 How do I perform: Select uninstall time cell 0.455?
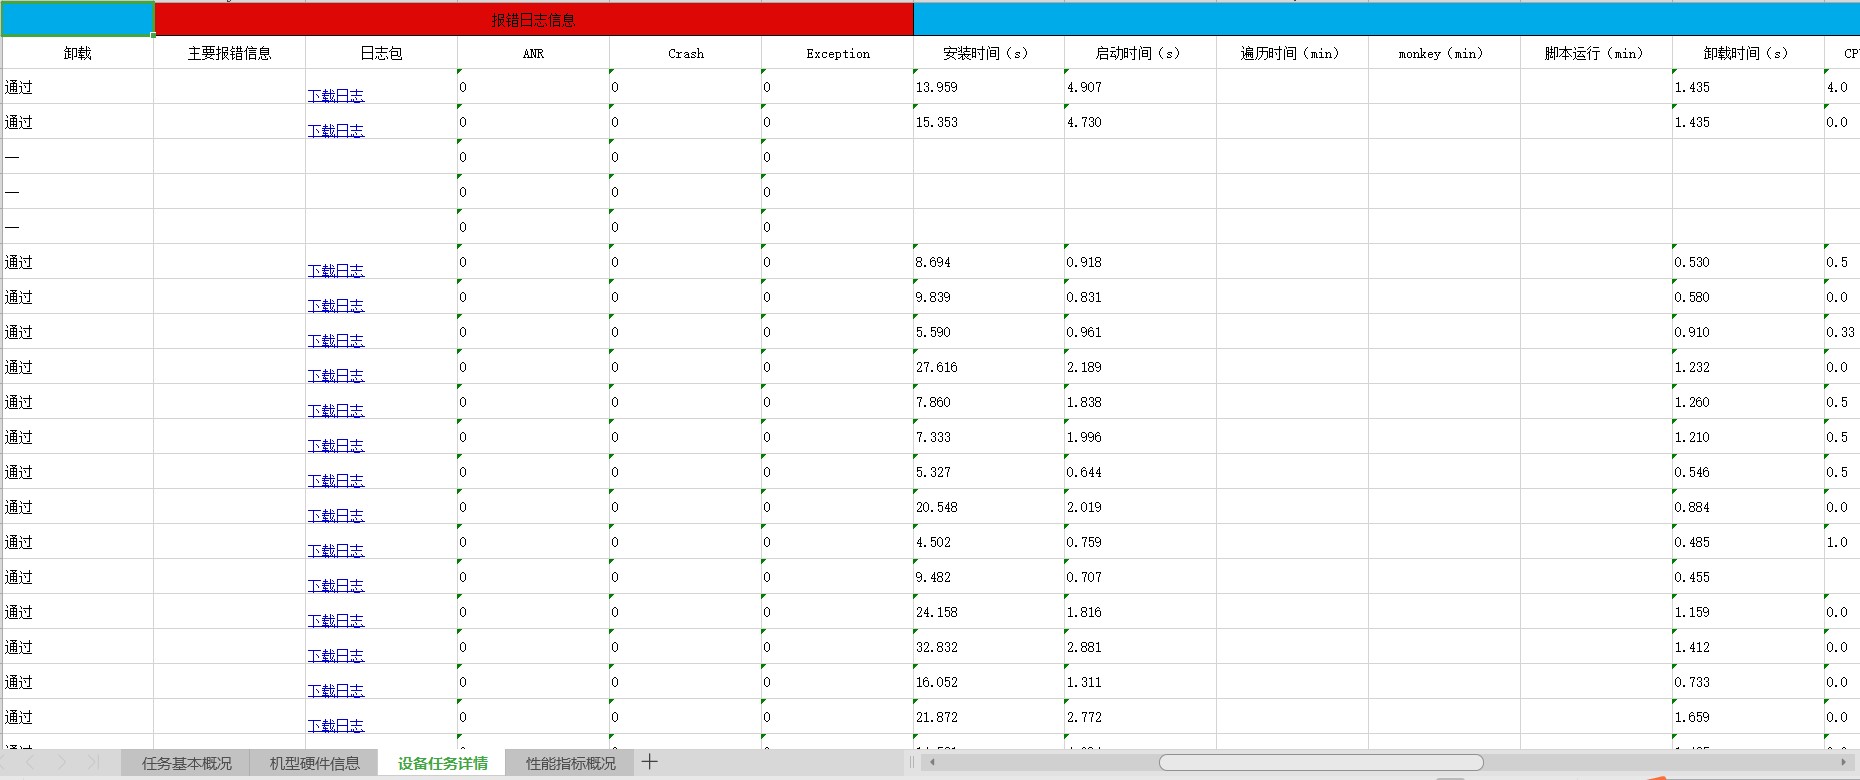tap(1749, 577)
